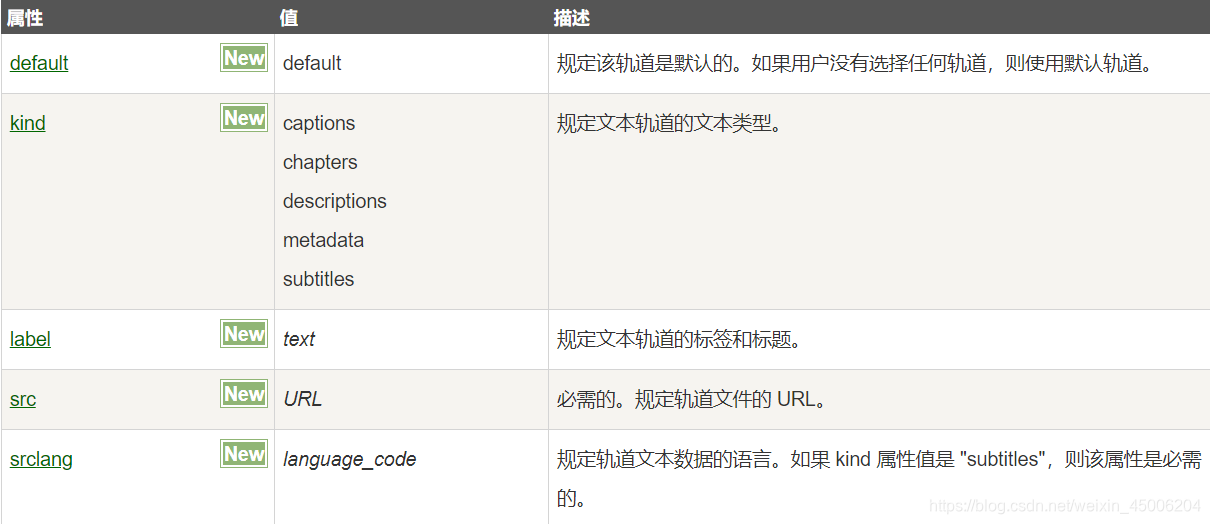1210x524 pixels.
Task: Select the 'metadata' value
Action: pos(323,240)
